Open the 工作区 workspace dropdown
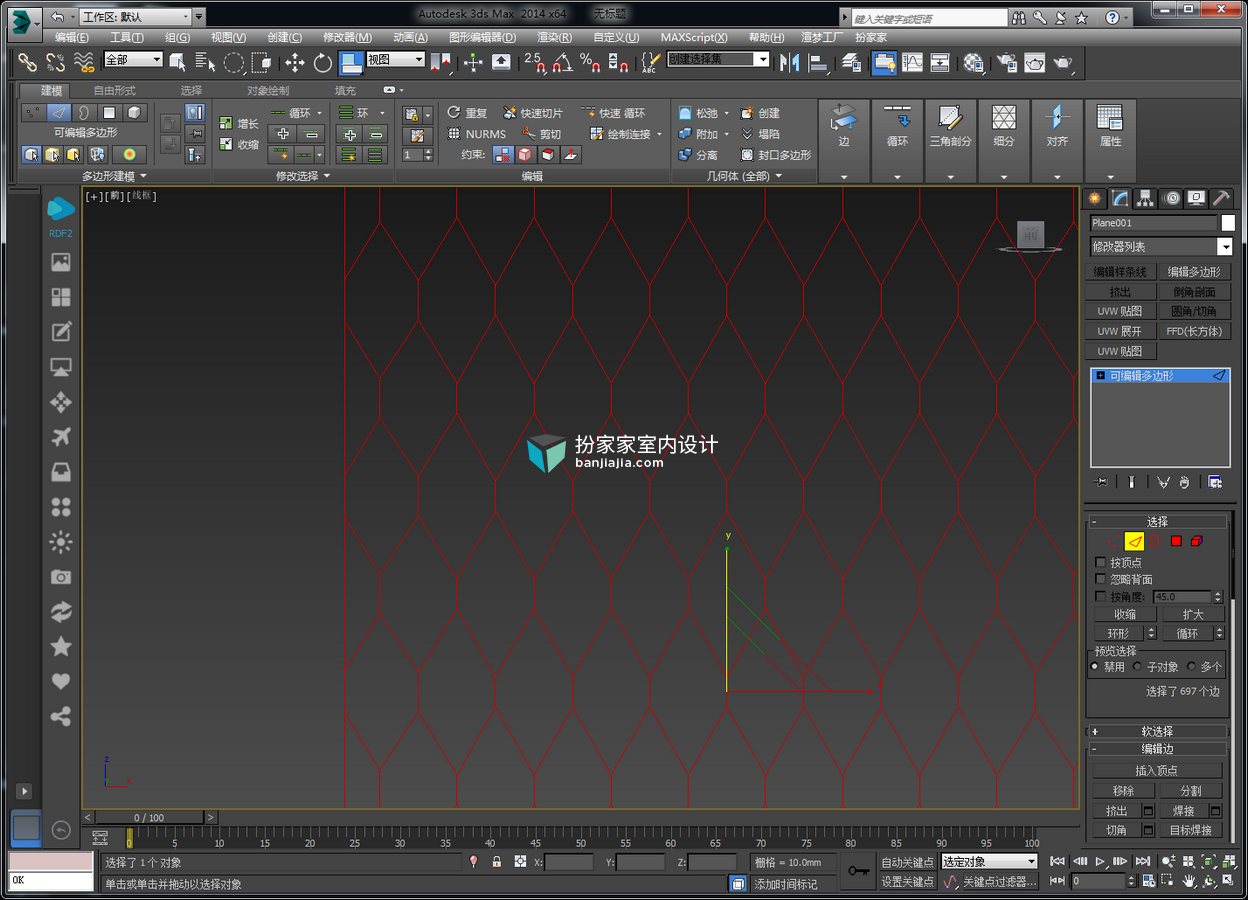Viewport: 1248px width, 900px height. 135,17
